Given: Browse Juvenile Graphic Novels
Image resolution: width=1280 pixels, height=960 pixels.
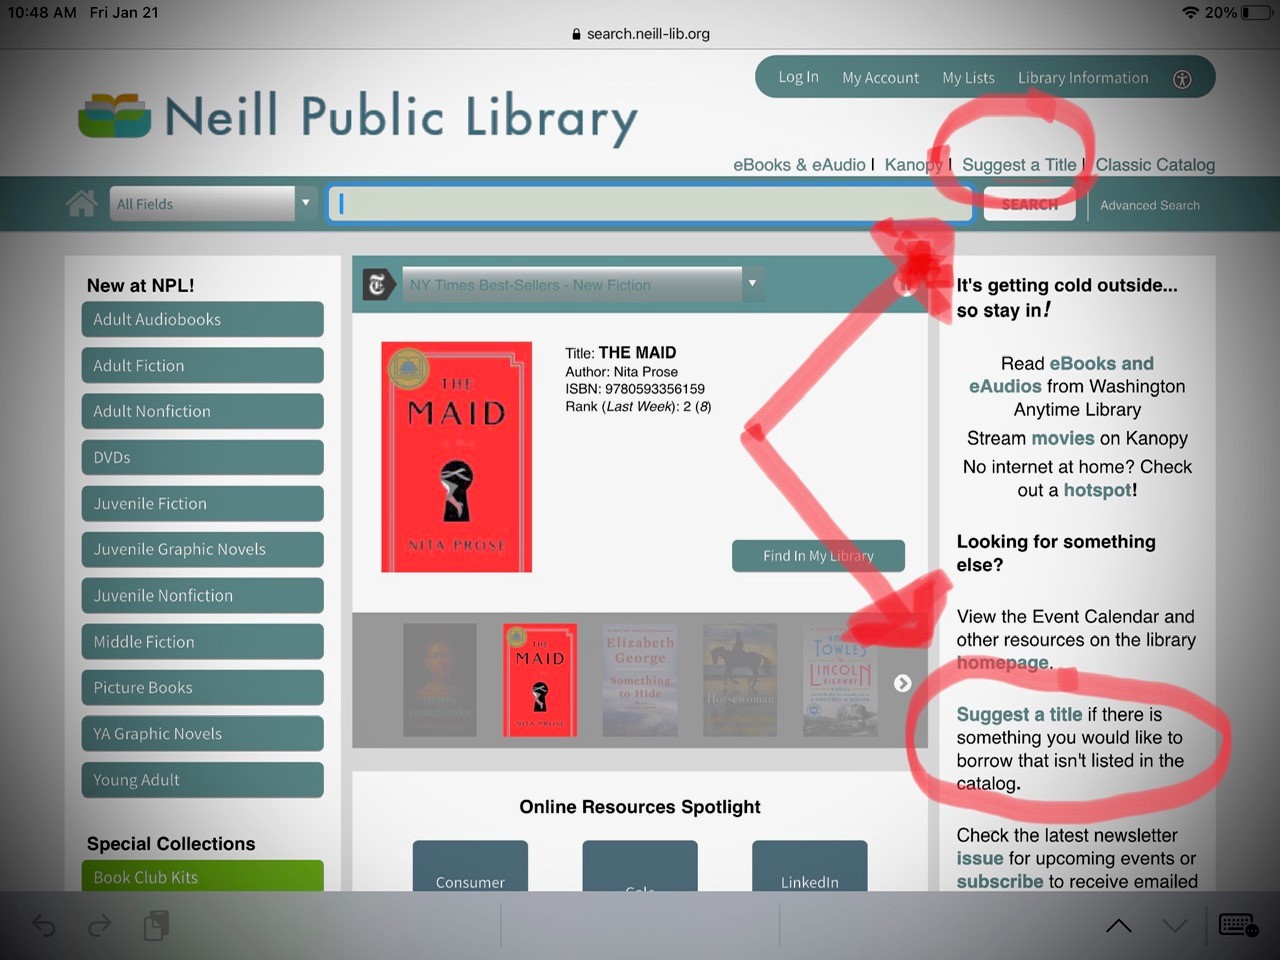Looking at the screenshot, I should pyautogui.click(x=202, y=550).
